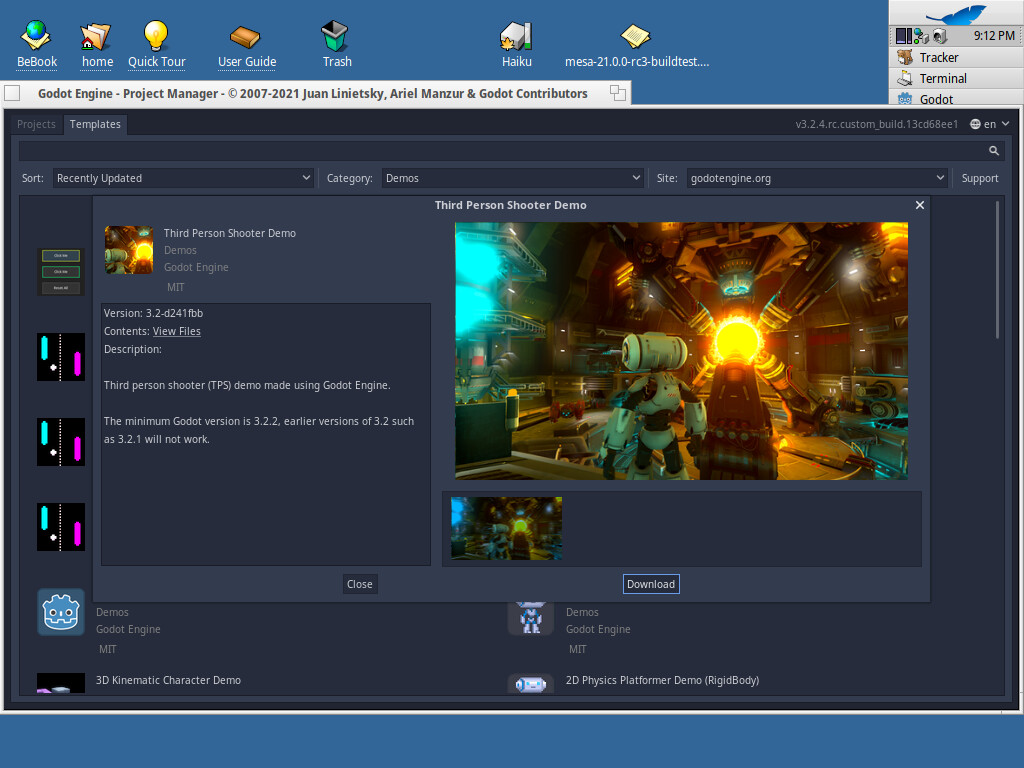Click the Godot window zoom button
The width and height of the screenshot is (1024, 768).
(x=617, y=93)
